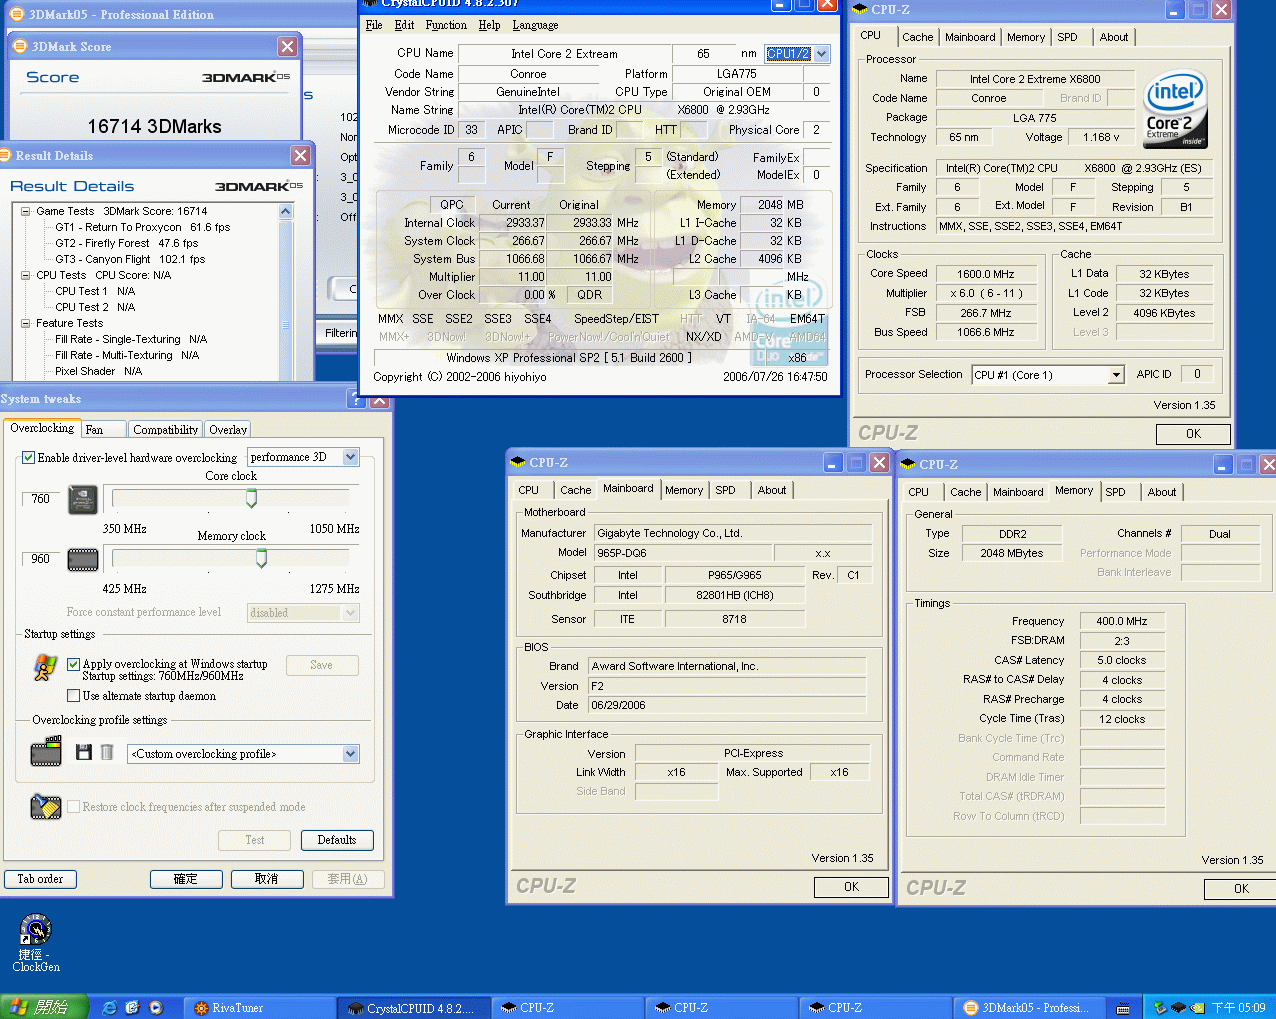Select the GT1 - Return To Proxycon row

click(x=142, y=227)
